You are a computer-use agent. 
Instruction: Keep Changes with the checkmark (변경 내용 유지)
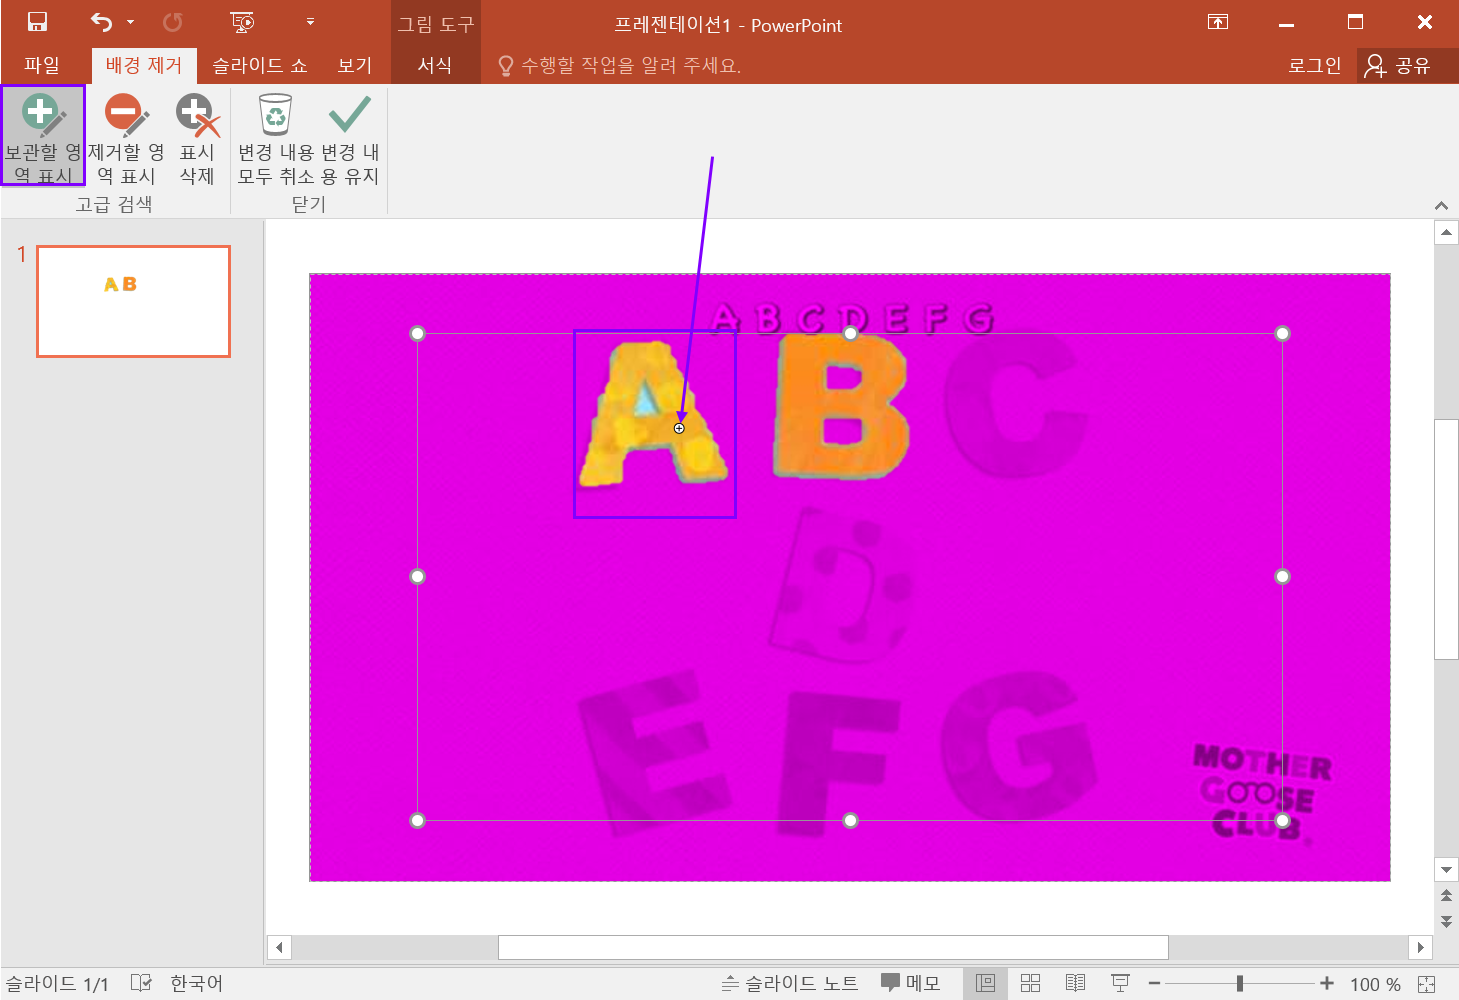click(x=350, y=136)
